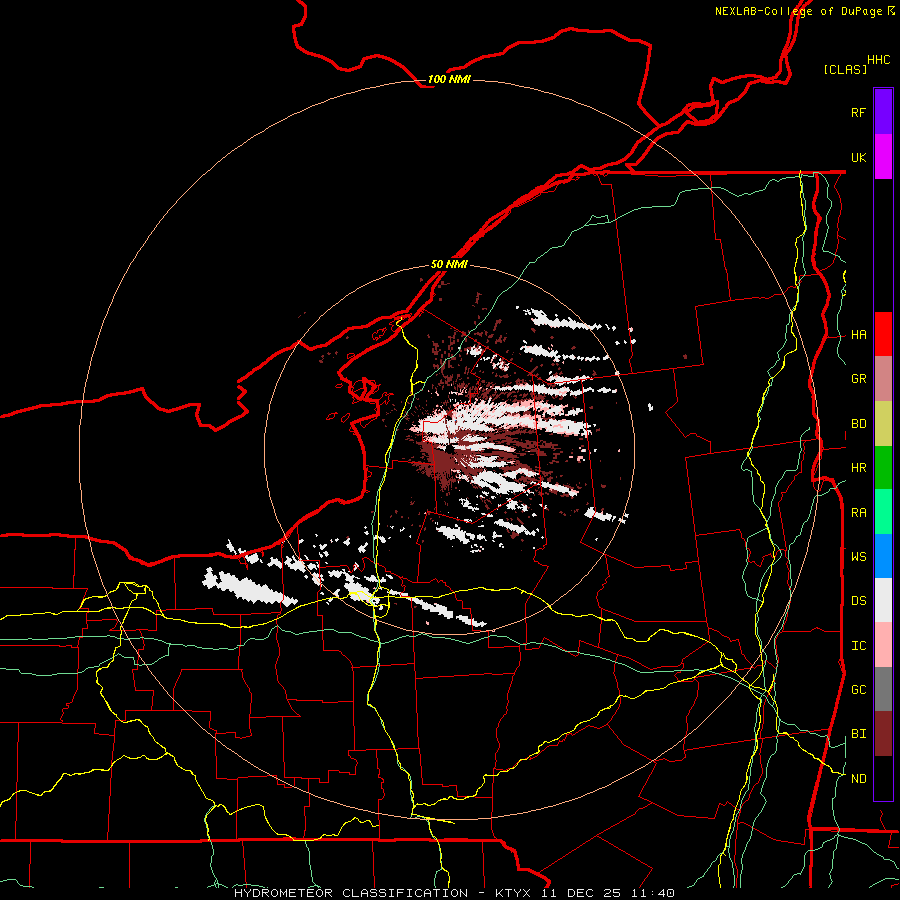
Task: Select the GR legend color block
Action: [x=883, y=379]
